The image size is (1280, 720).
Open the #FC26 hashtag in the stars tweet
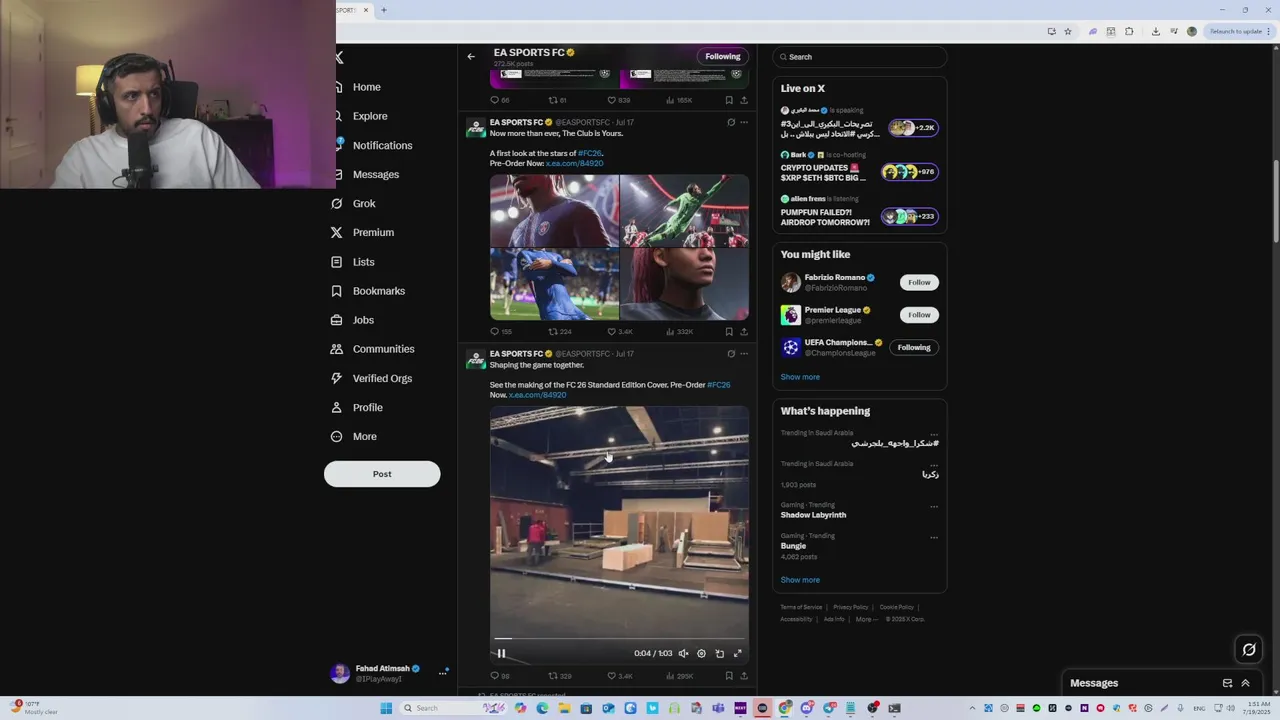pos(590,153)
